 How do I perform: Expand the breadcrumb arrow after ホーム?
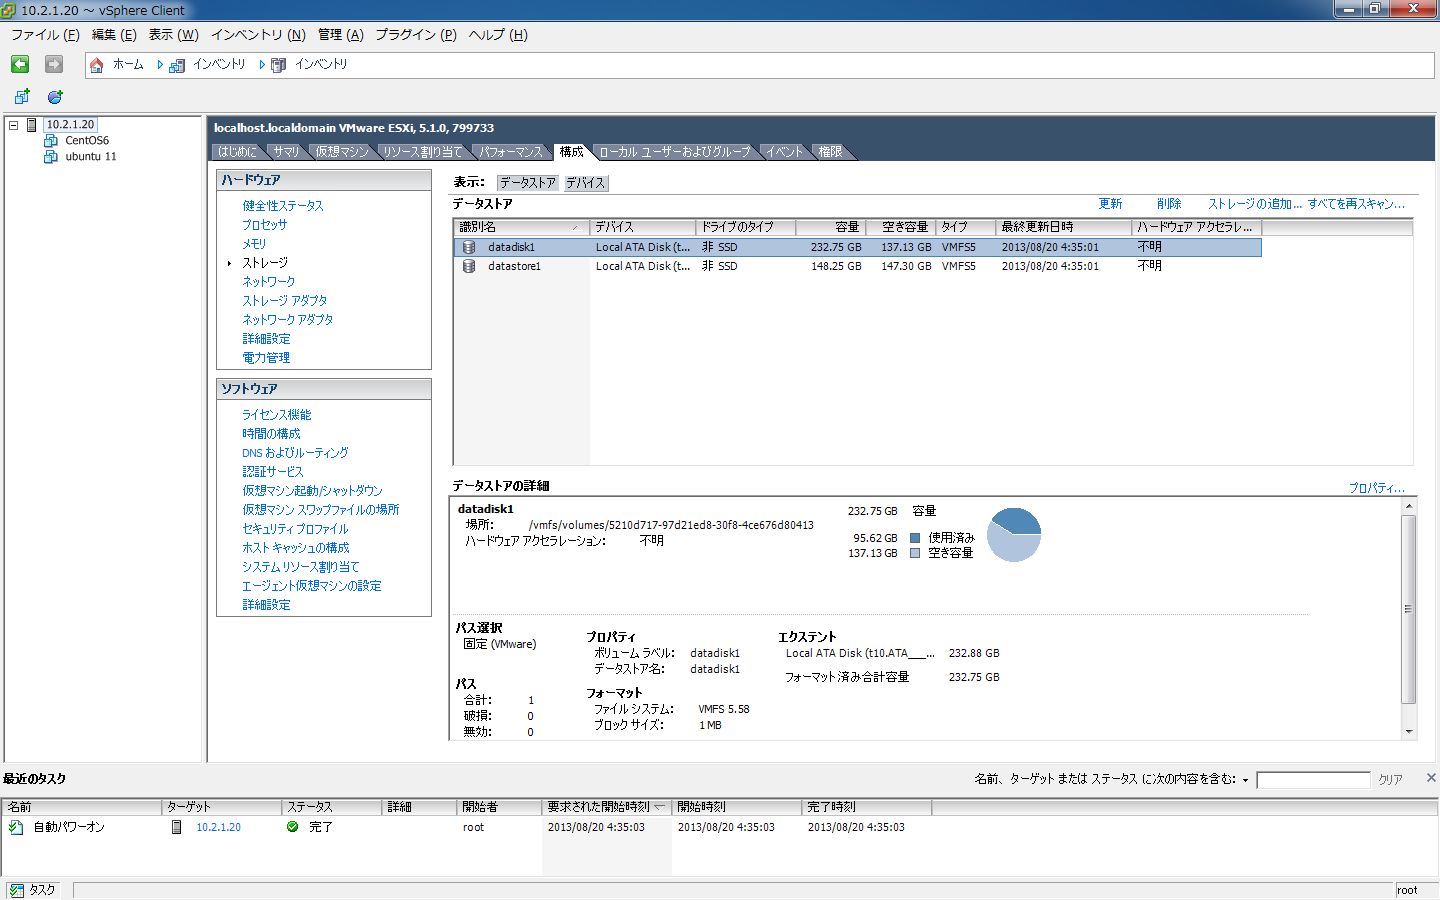159,65
